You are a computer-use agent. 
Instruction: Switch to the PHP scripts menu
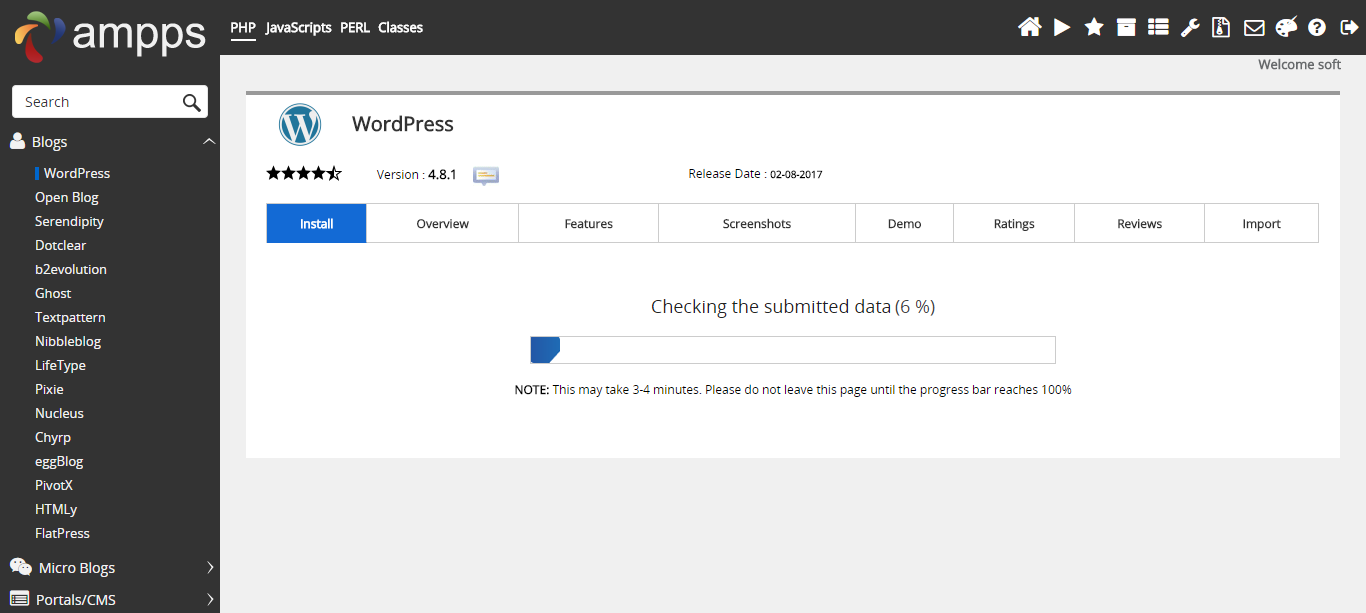click(x=243, y=28)
